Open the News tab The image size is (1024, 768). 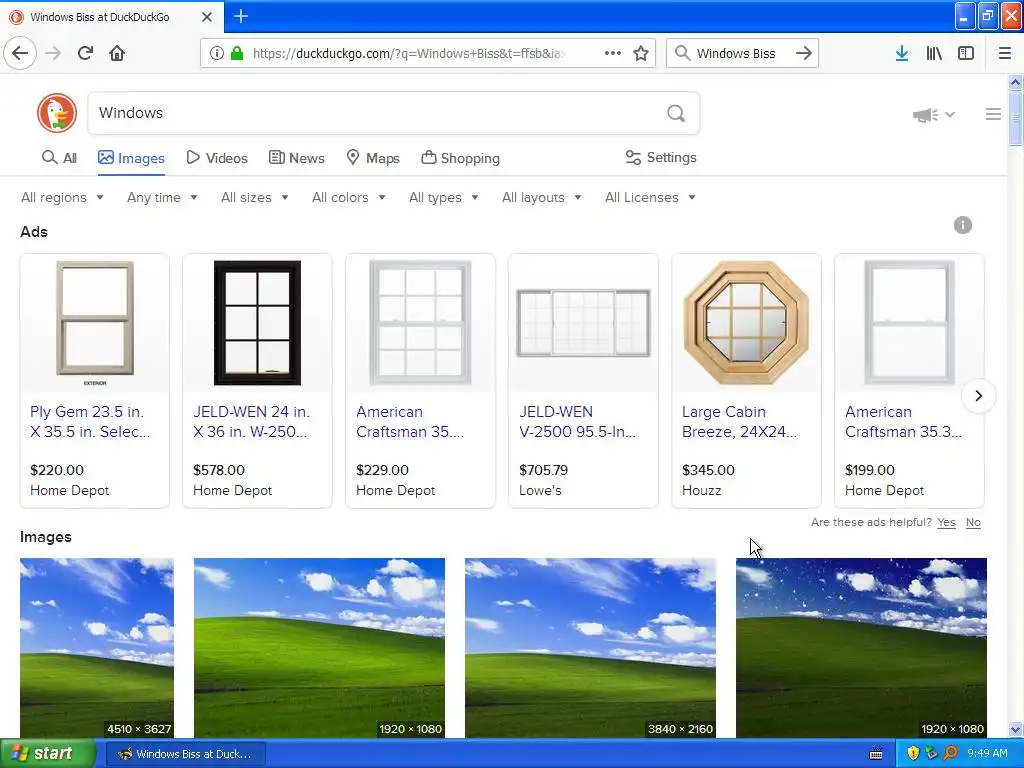click(296, 158)
